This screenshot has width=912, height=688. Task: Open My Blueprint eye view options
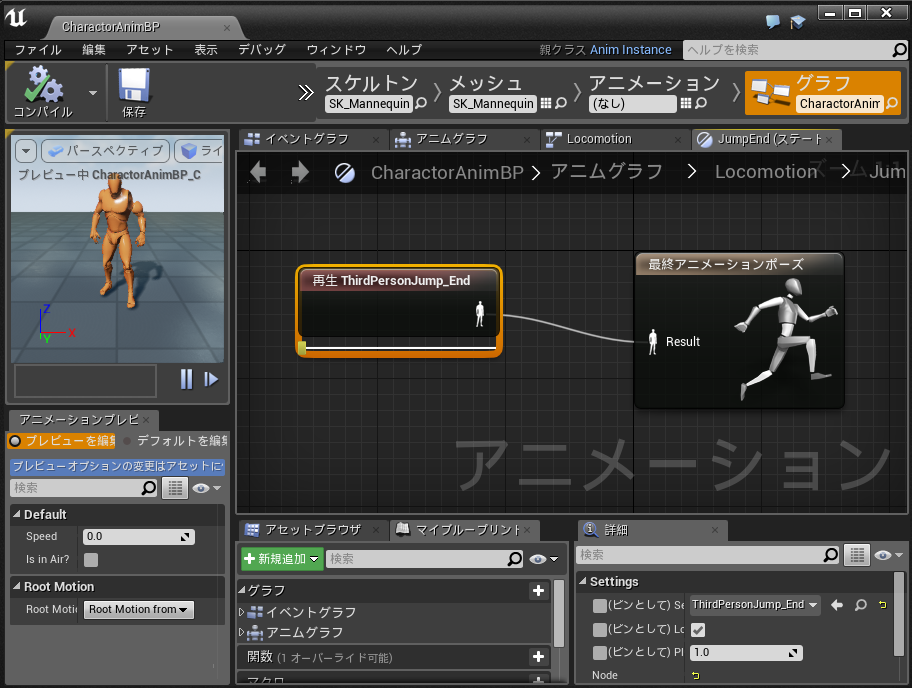(544, 559)
